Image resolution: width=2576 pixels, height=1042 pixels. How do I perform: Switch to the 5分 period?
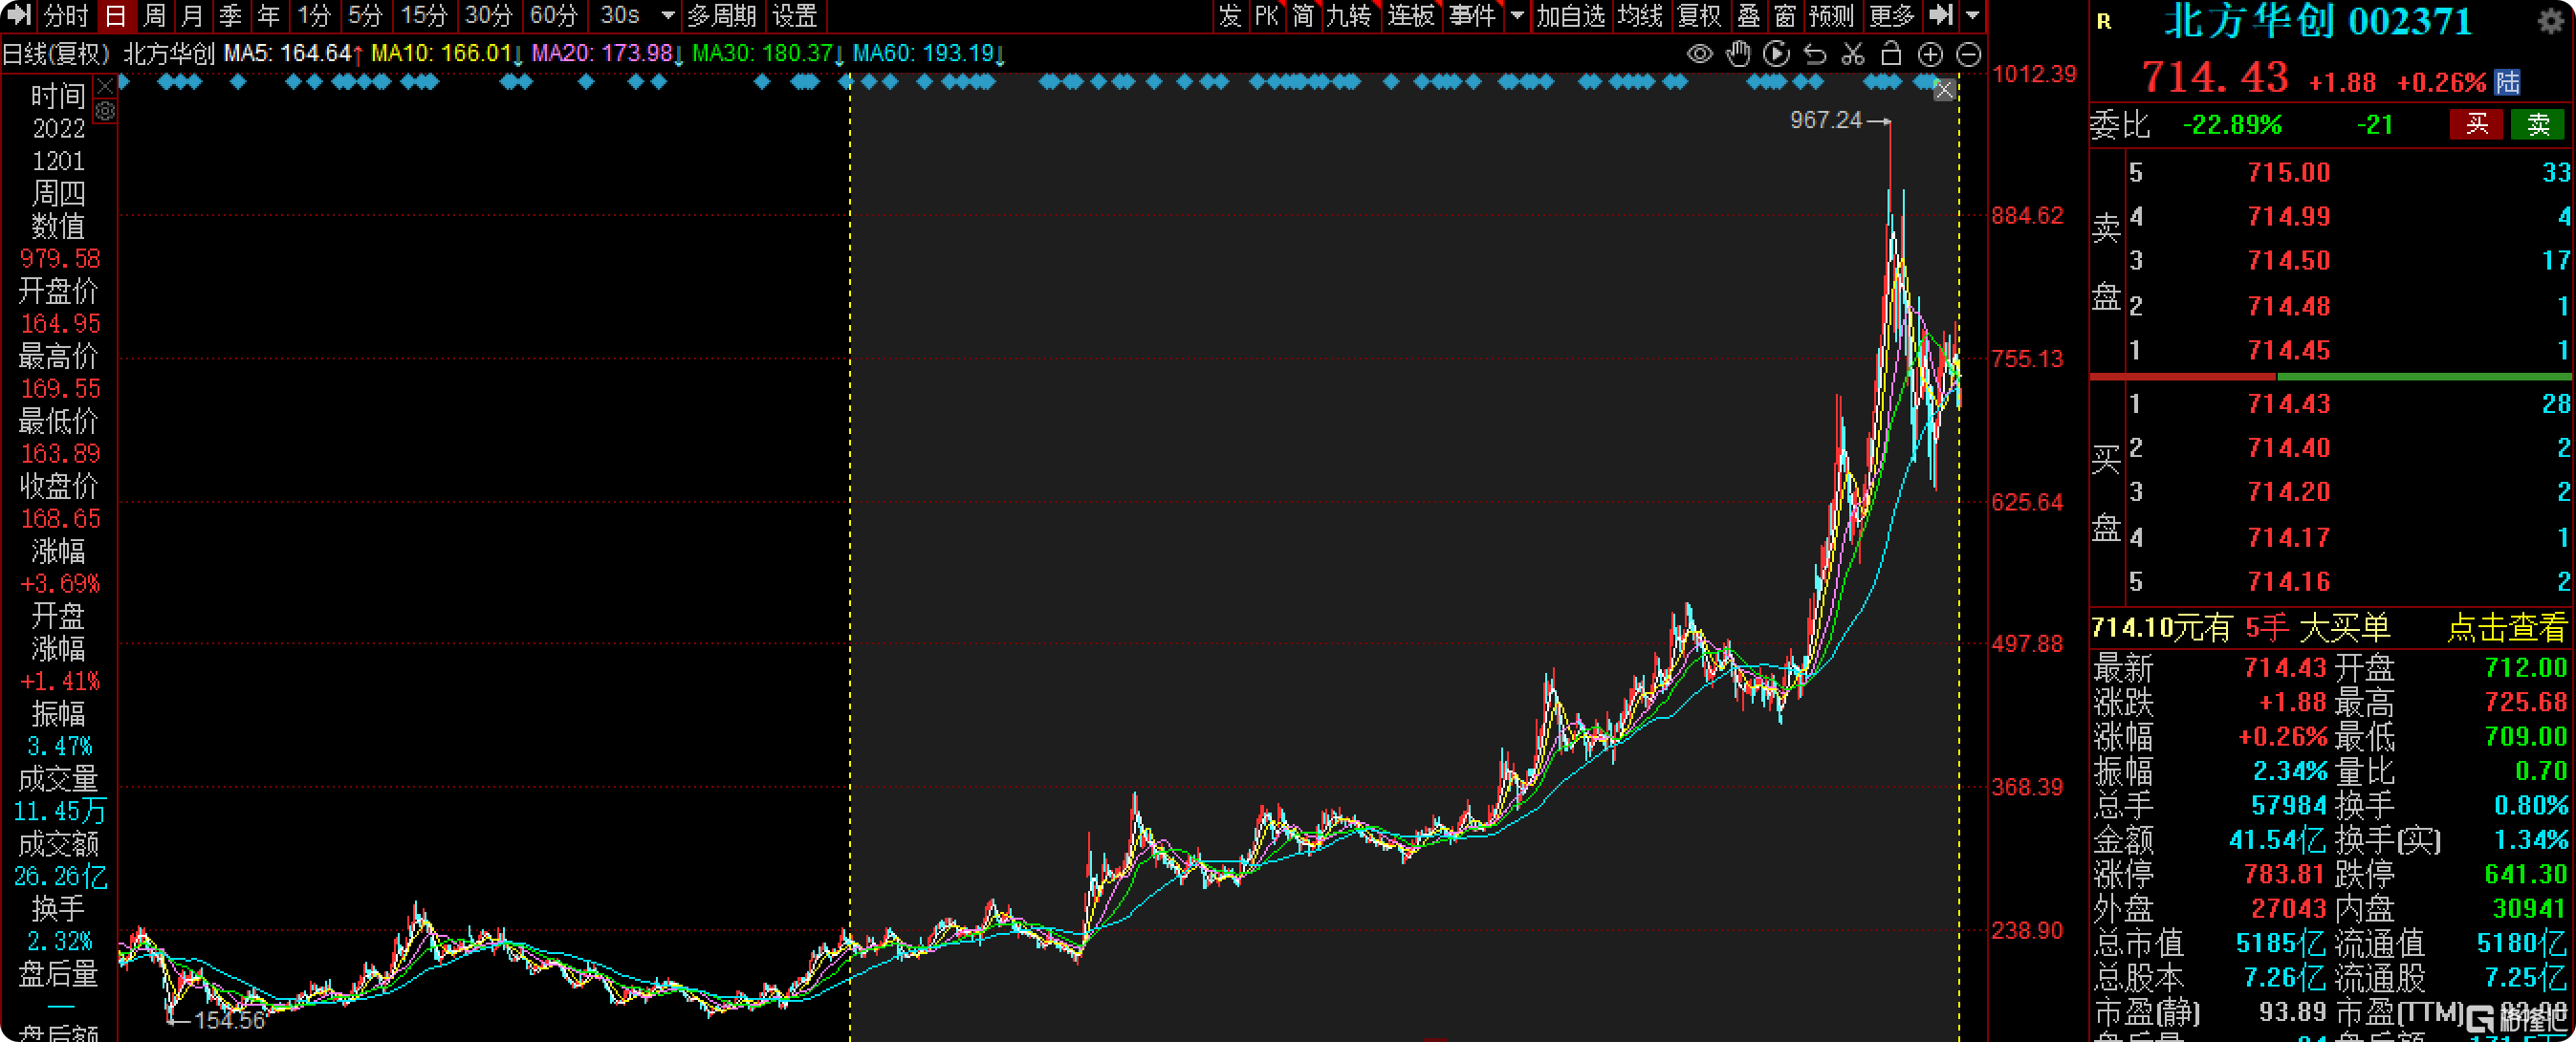[x=365, y=15]
